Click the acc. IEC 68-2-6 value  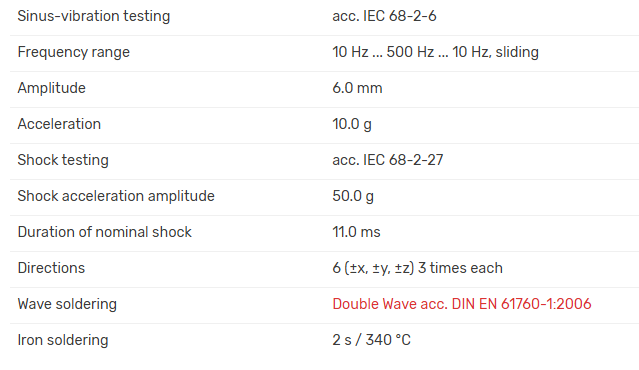[384, 16]
